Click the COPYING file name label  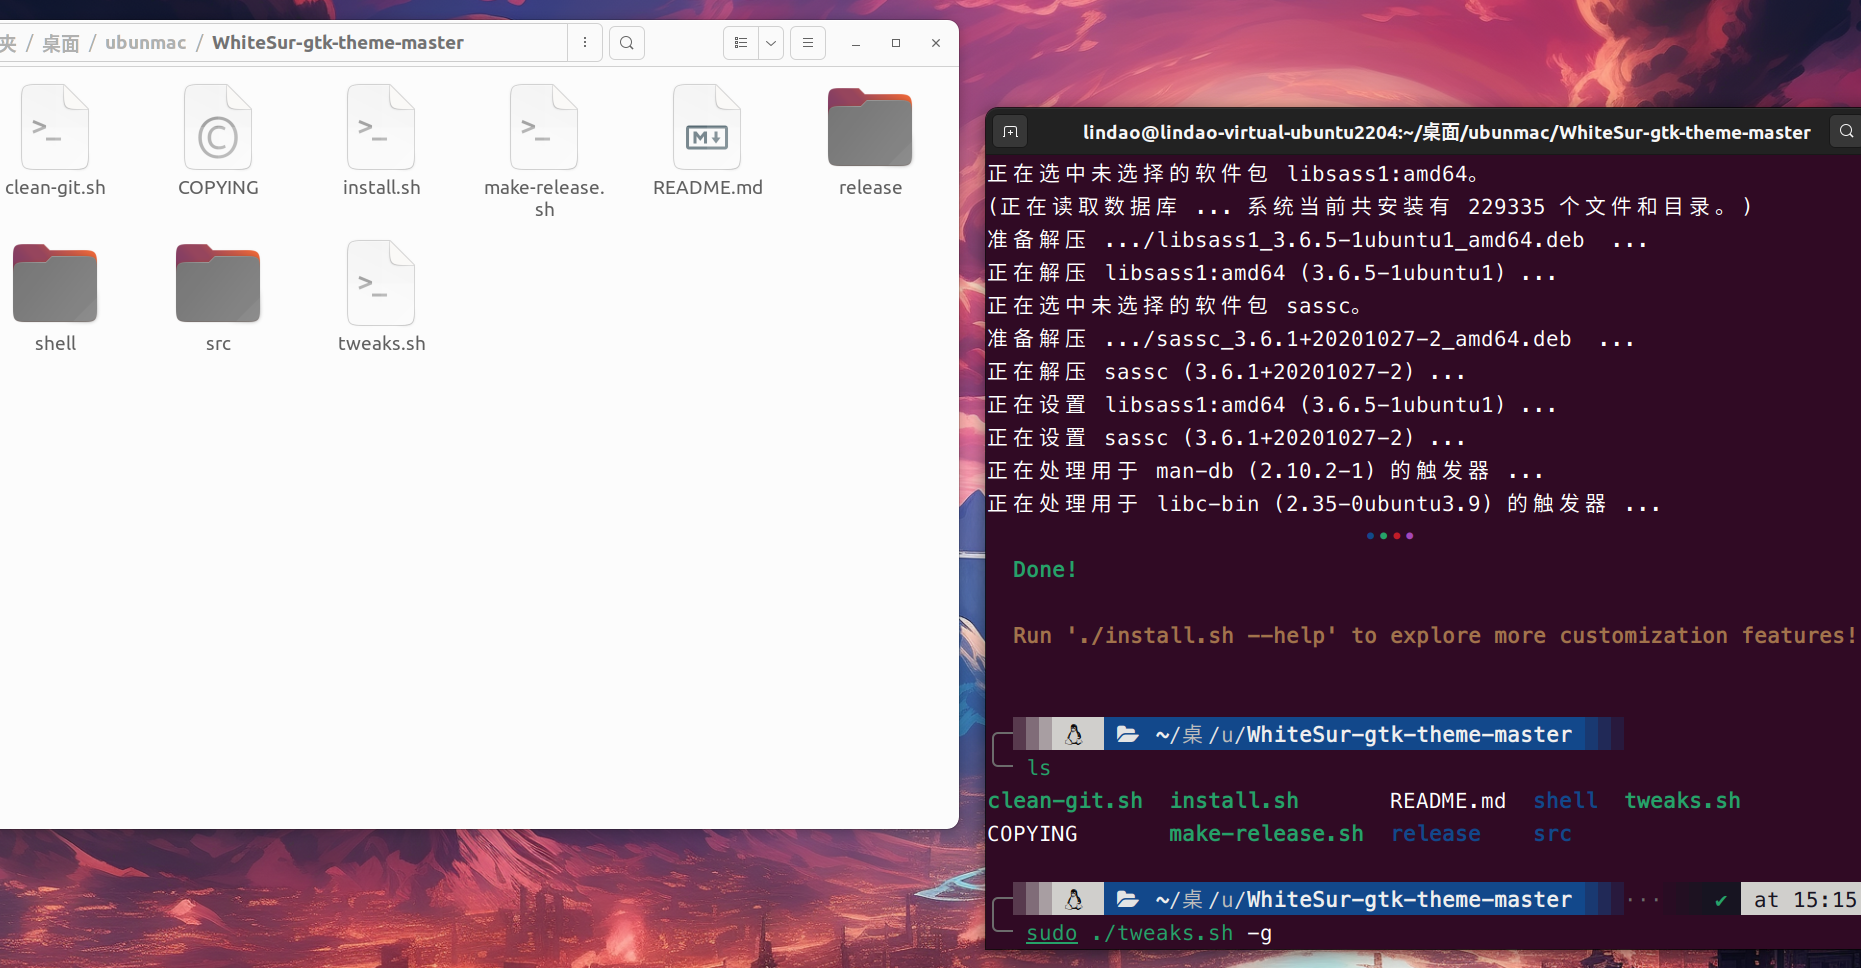pyautogui.click(x=218, y=188)
